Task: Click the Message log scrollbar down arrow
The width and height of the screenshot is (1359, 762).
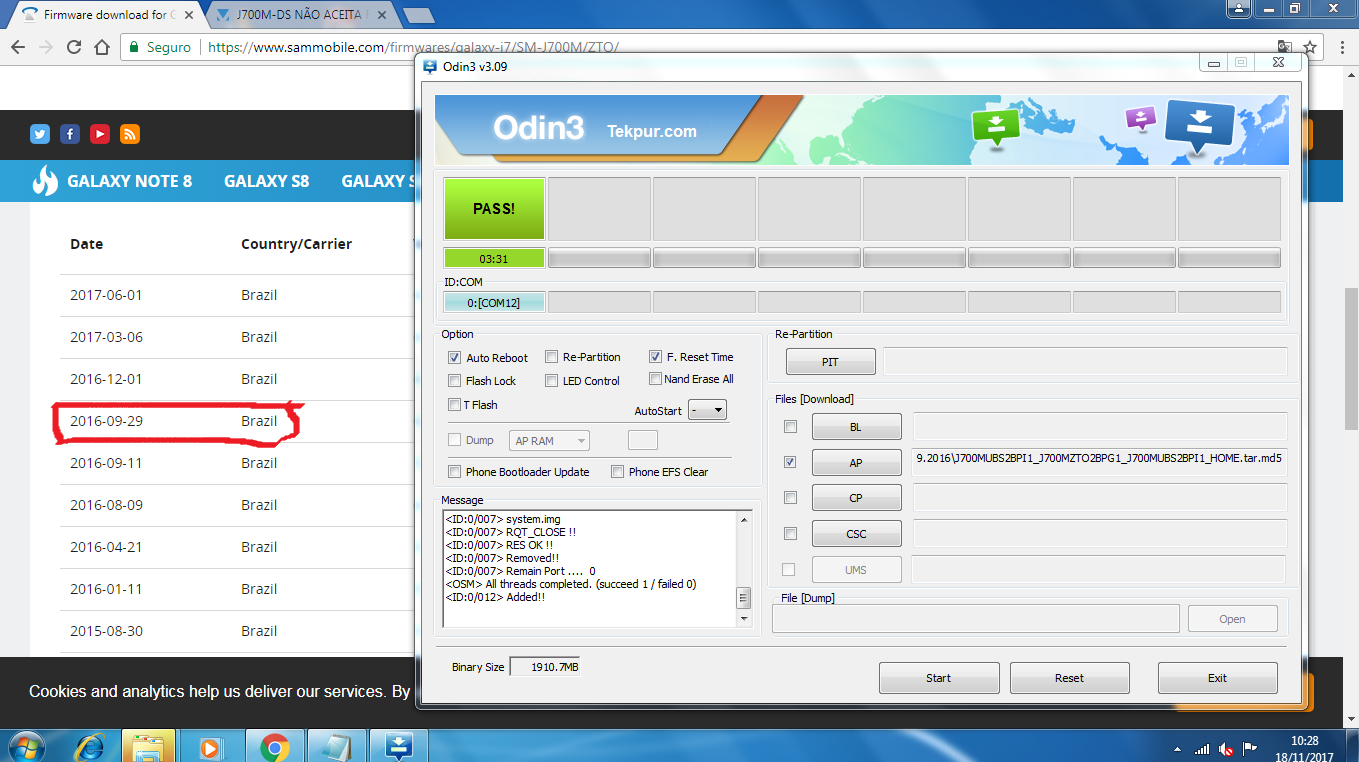Action: 743,619
